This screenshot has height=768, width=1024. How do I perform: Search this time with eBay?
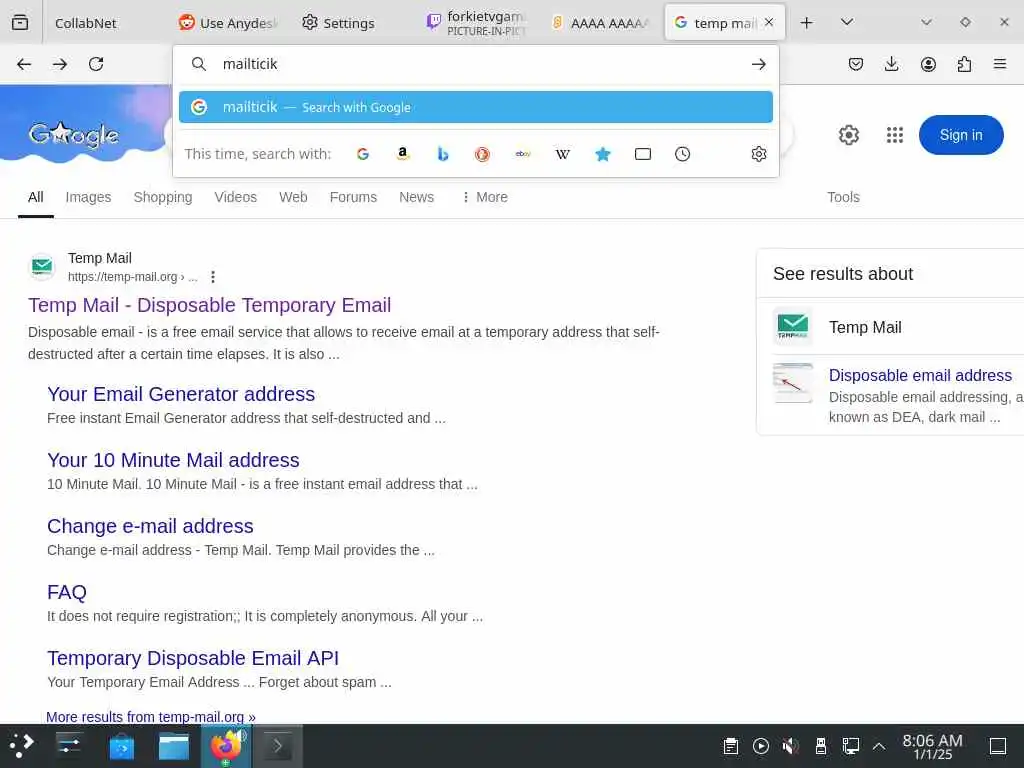(x=522, y=154)
